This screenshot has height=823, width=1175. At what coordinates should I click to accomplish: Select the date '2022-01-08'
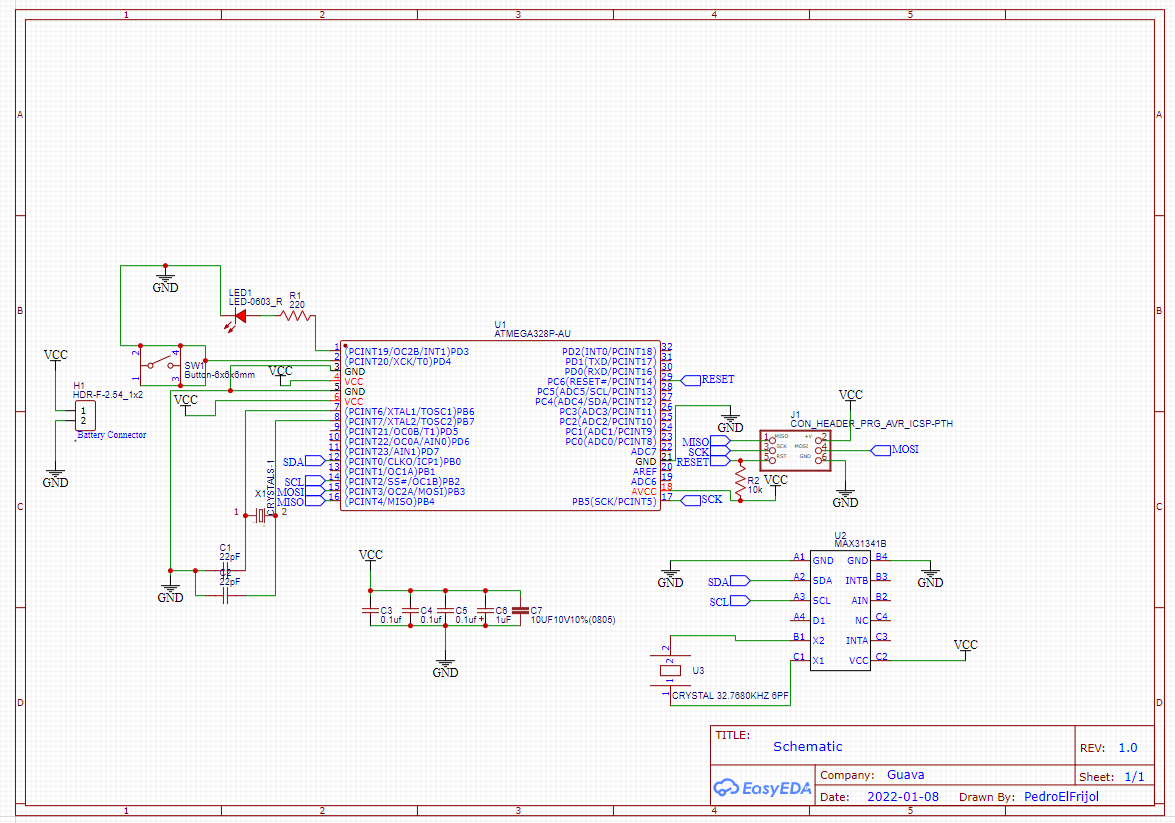pyautogui.click(x=903, y=797)
